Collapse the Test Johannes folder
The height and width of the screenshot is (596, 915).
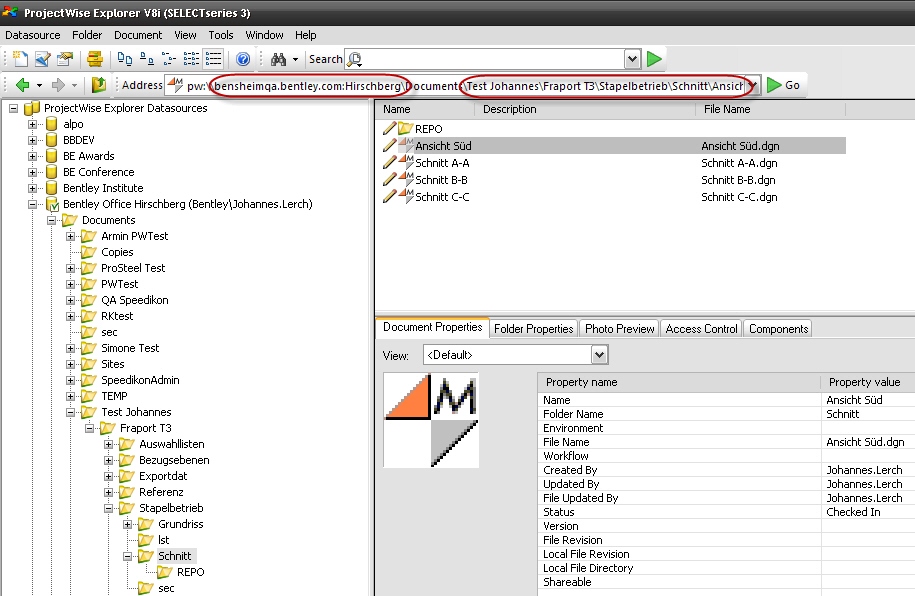[x=71, y=412]
